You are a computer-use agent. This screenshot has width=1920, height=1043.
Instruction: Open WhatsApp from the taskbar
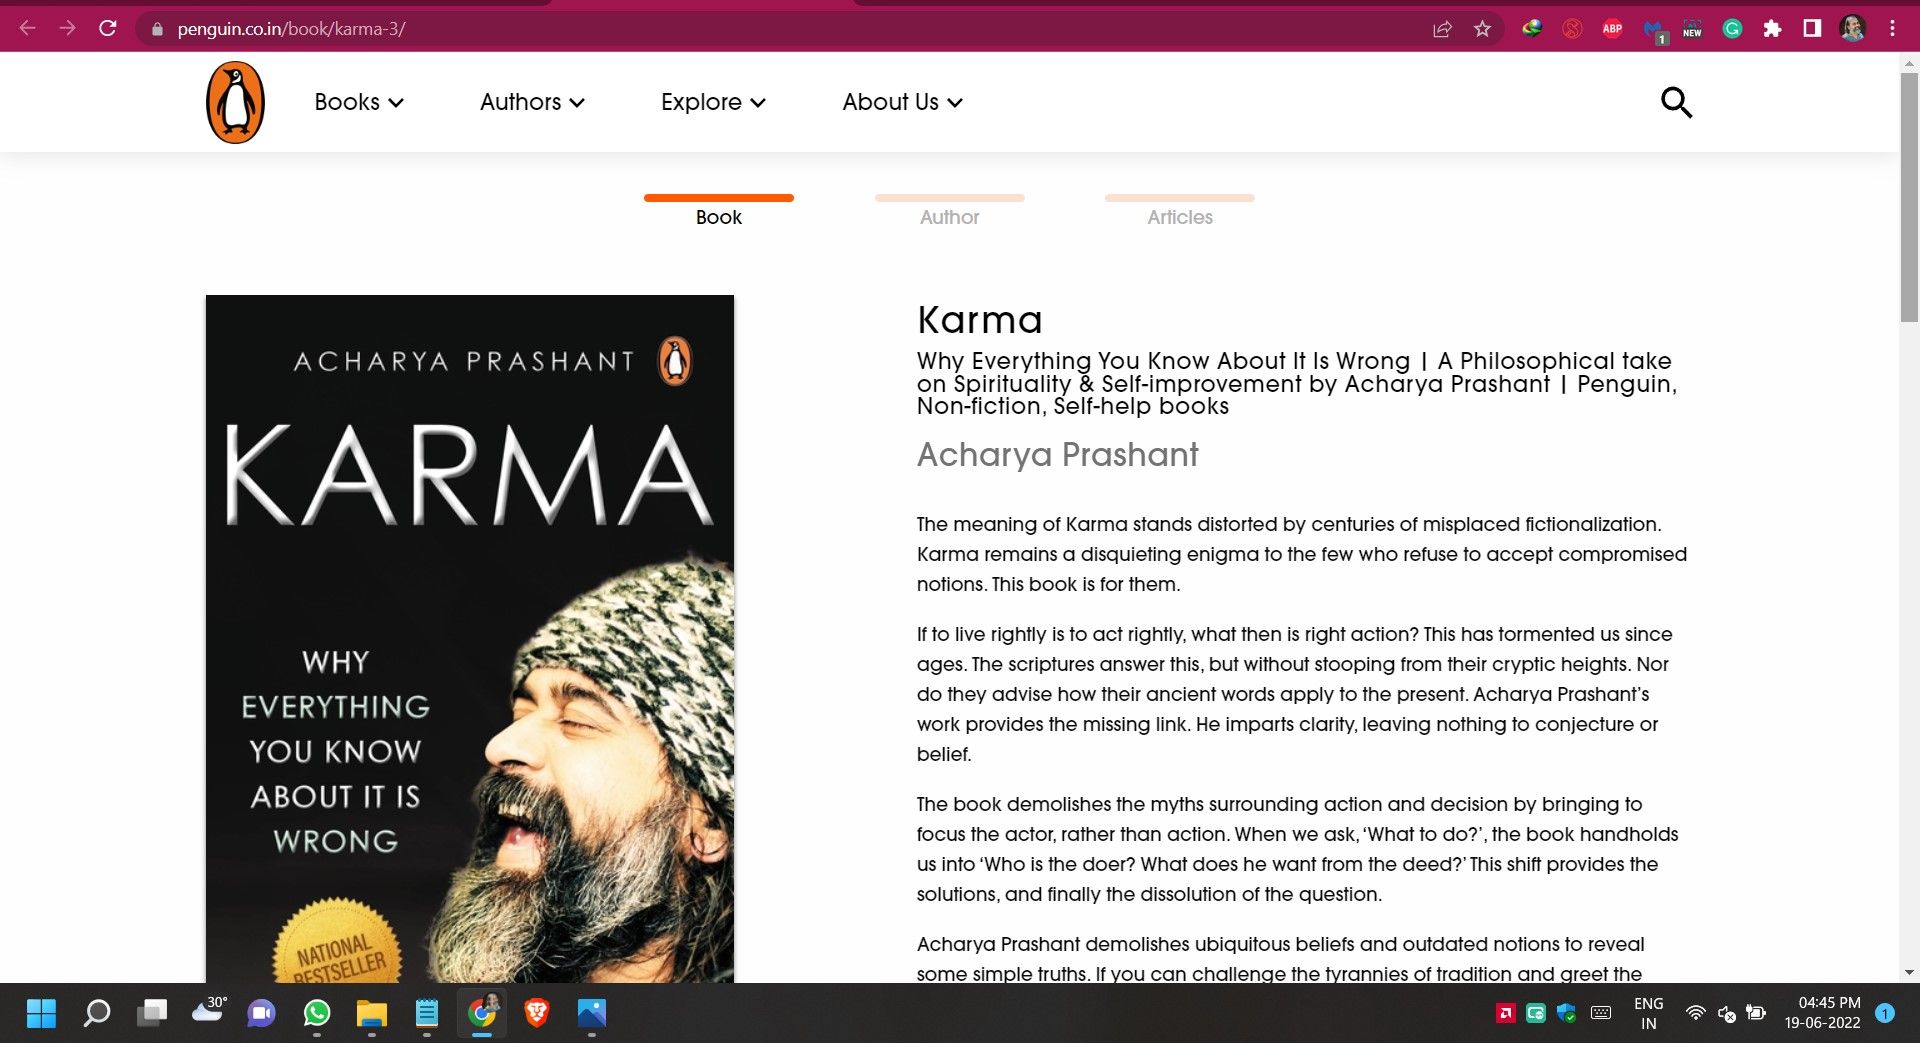click(x=317, y=1013)
